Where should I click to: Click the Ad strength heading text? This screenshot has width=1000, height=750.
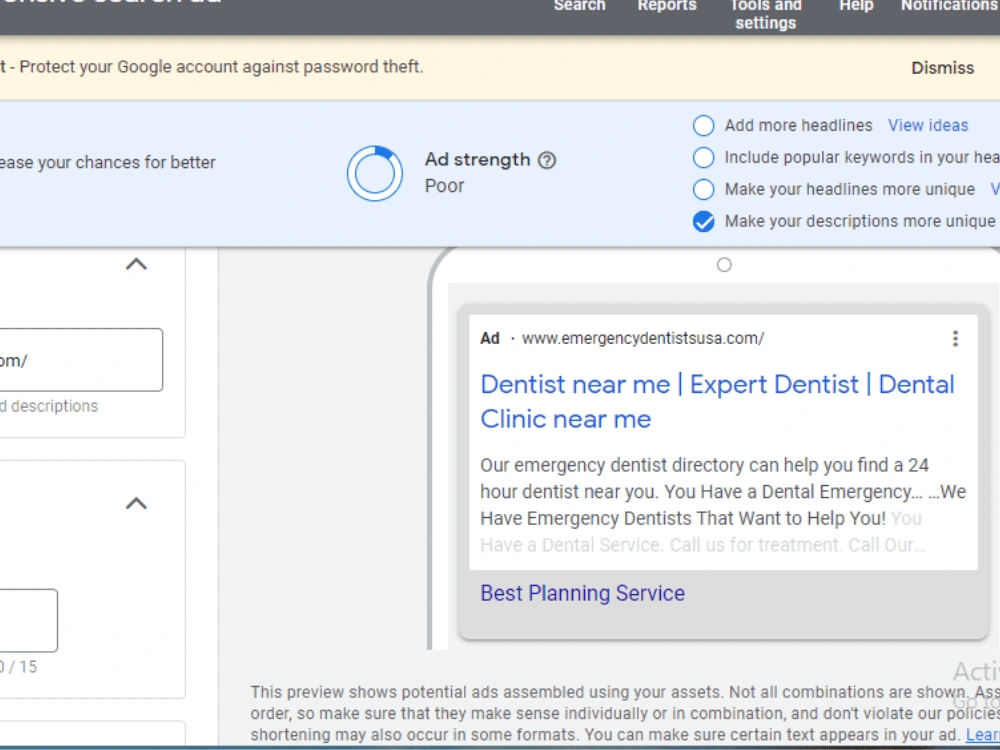click(478, 159)
